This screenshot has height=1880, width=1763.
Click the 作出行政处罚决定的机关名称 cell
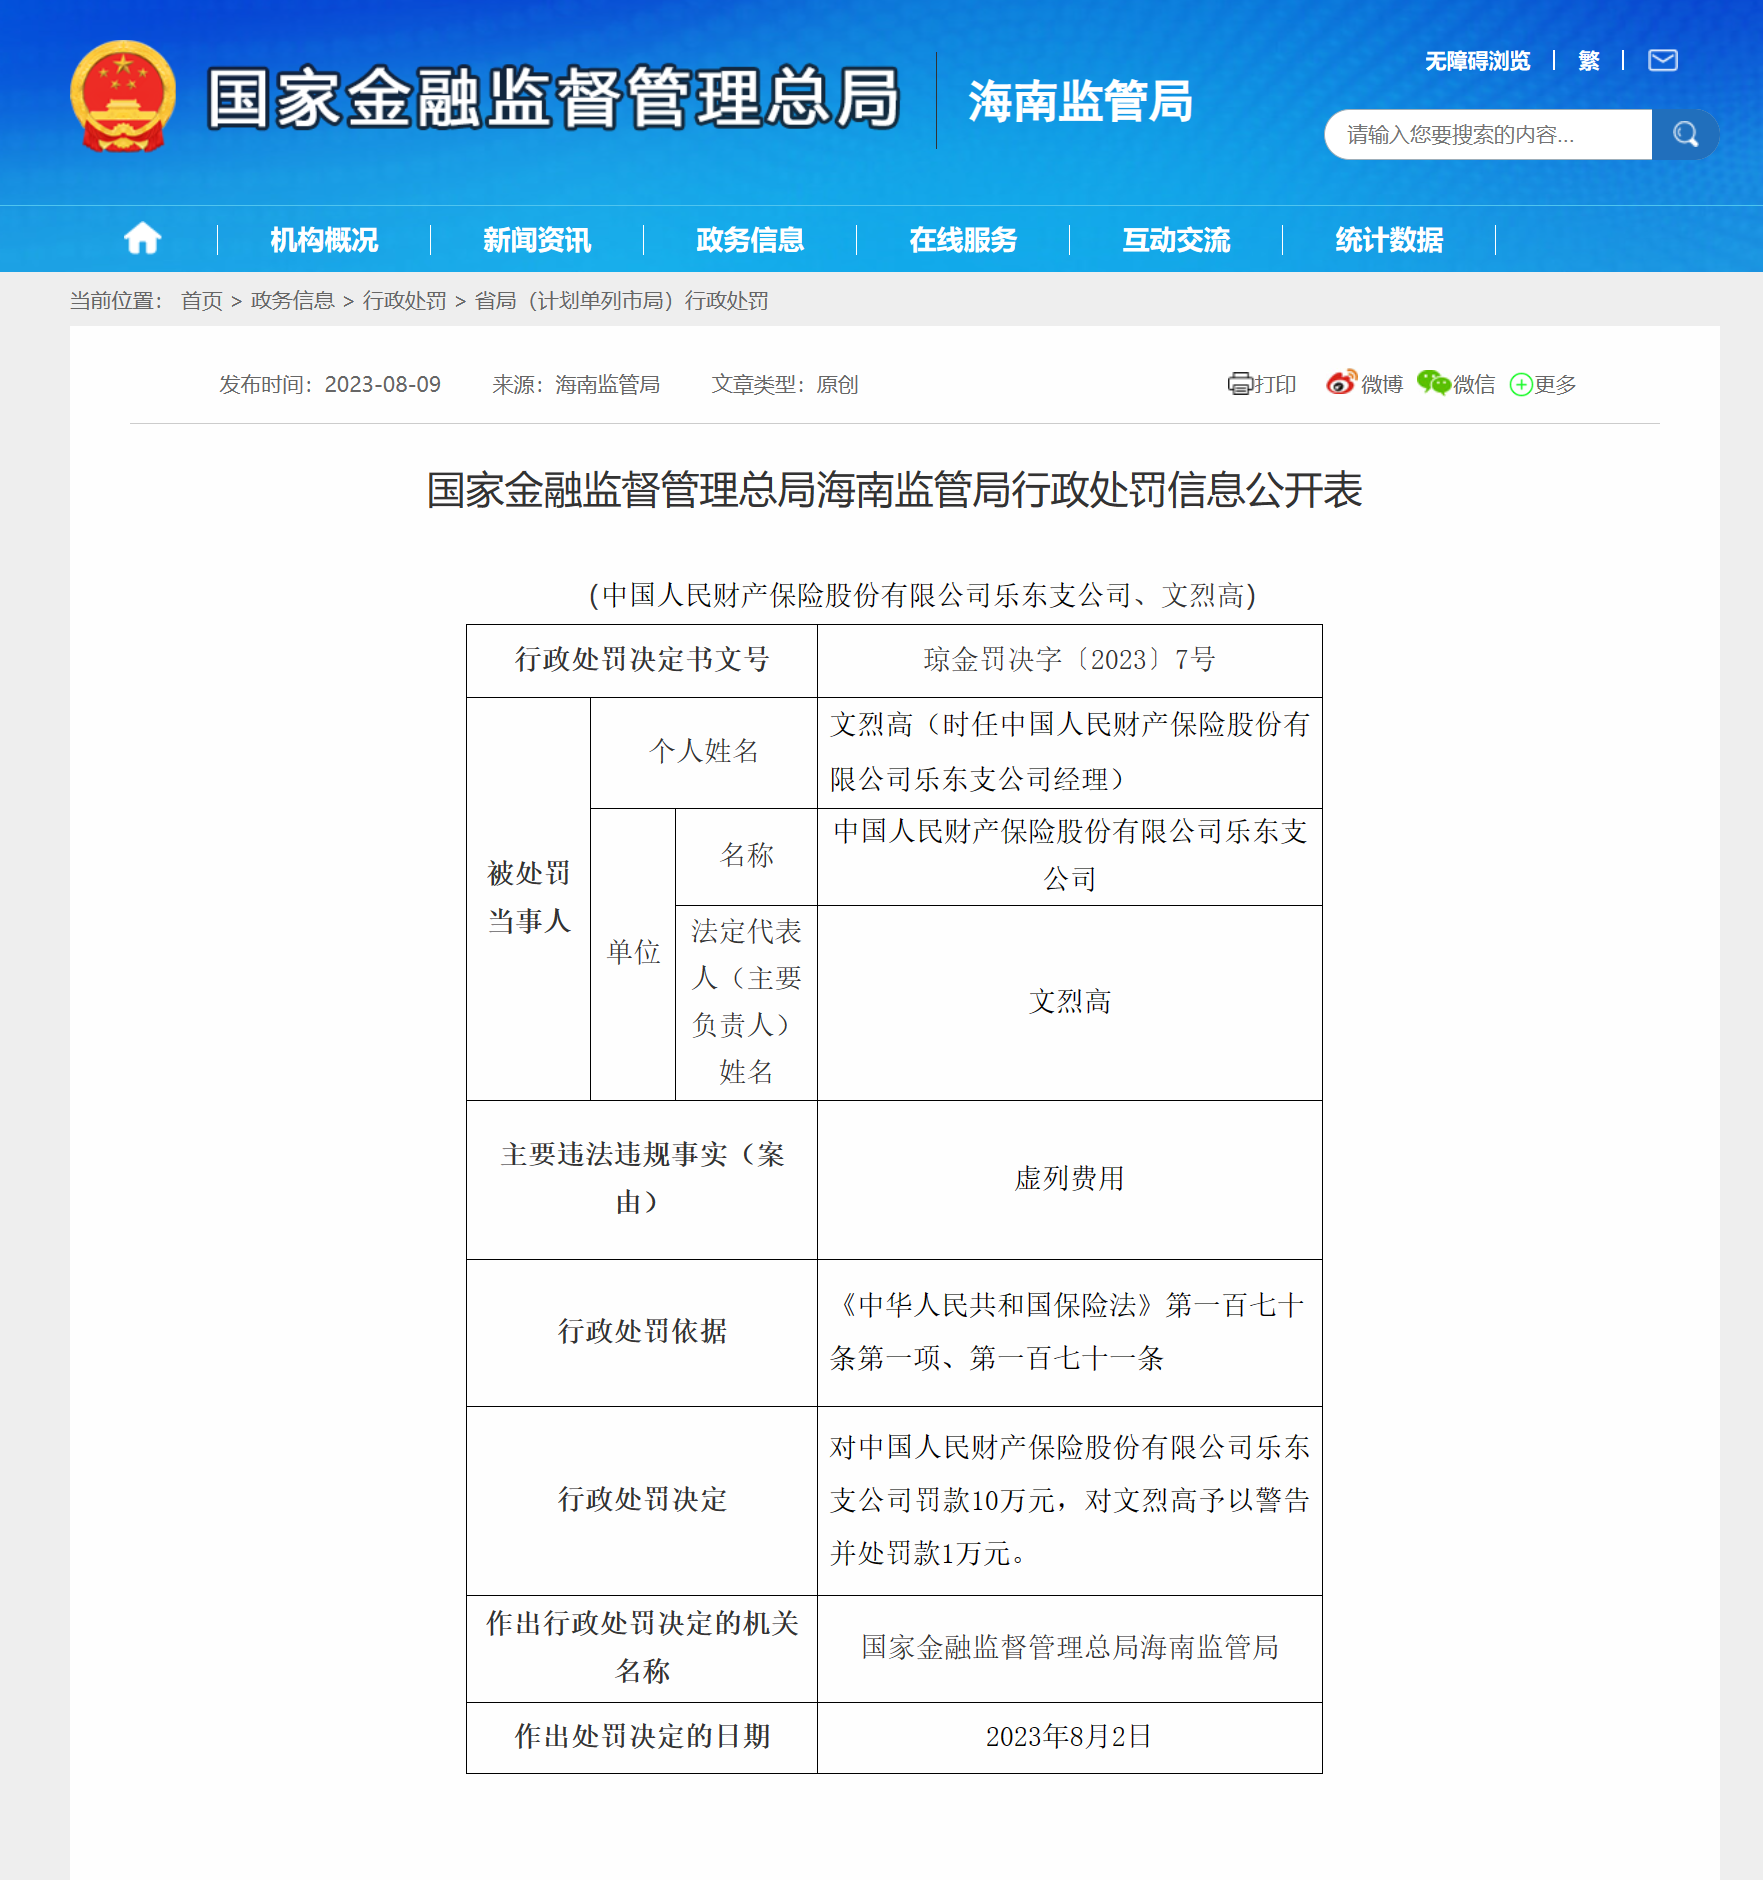click(642, 1648)
